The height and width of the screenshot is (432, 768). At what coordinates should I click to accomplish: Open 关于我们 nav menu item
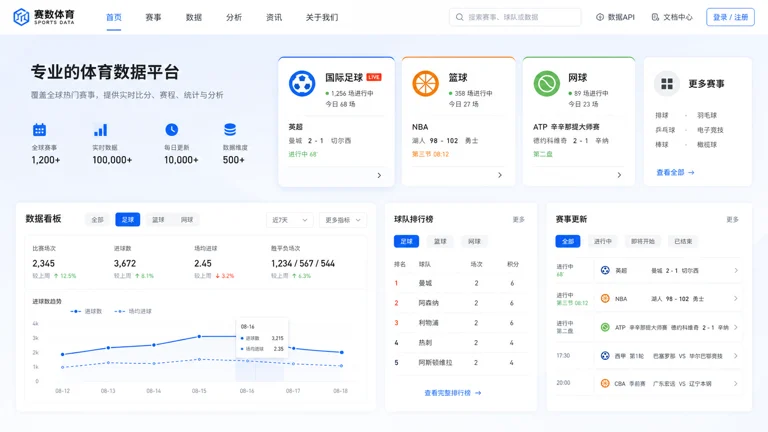click(x=322, y=17)
